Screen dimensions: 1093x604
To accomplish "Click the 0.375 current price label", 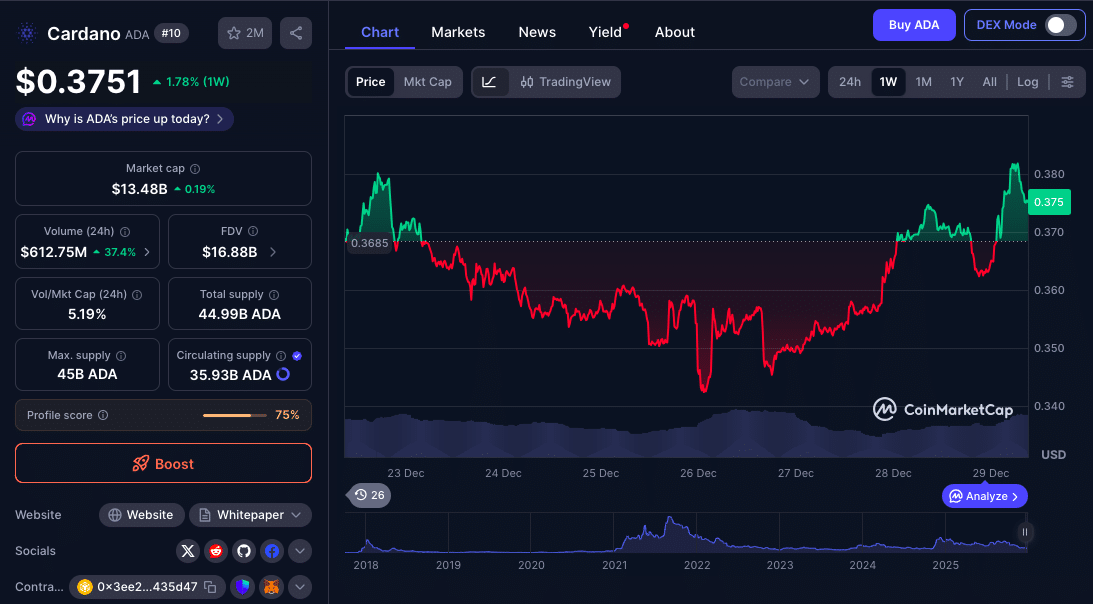I will [1049, 202].
